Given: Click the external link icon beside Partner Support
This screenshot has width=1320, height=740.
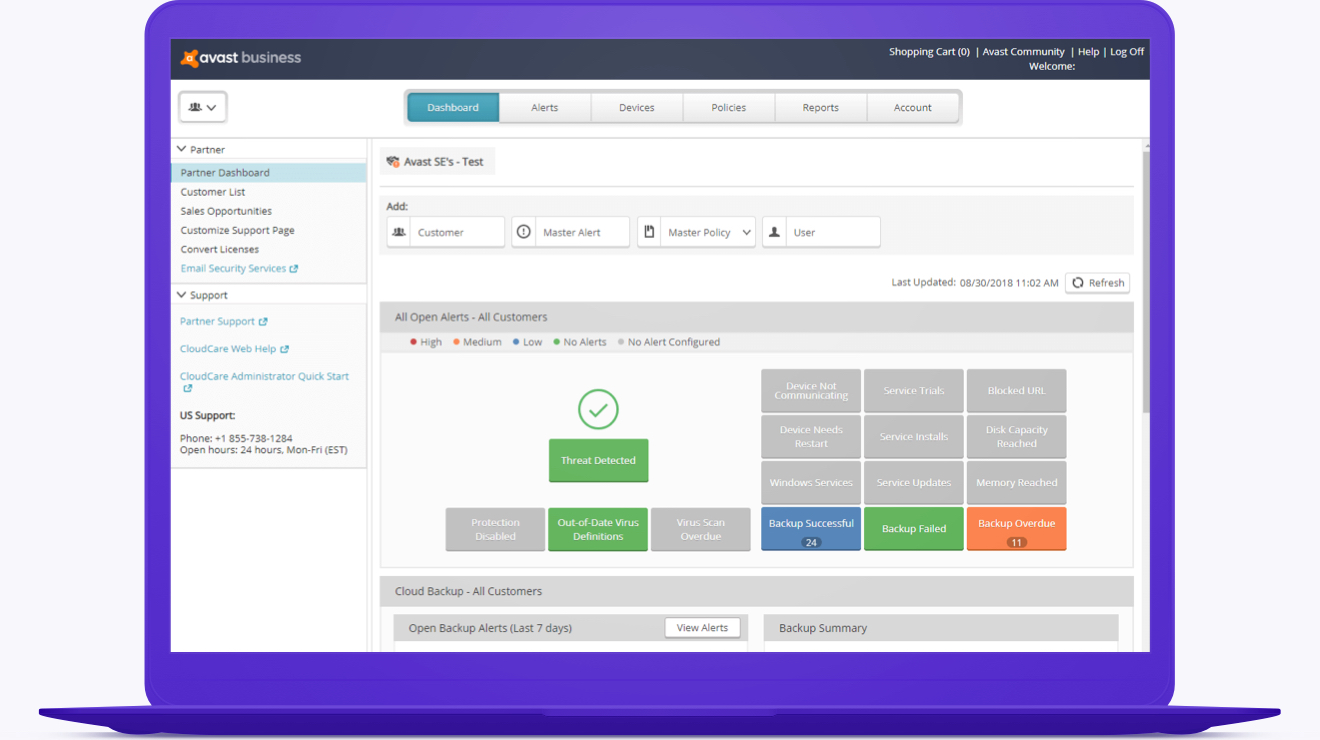Looking at the screenshot, I should tap(263, 322).
